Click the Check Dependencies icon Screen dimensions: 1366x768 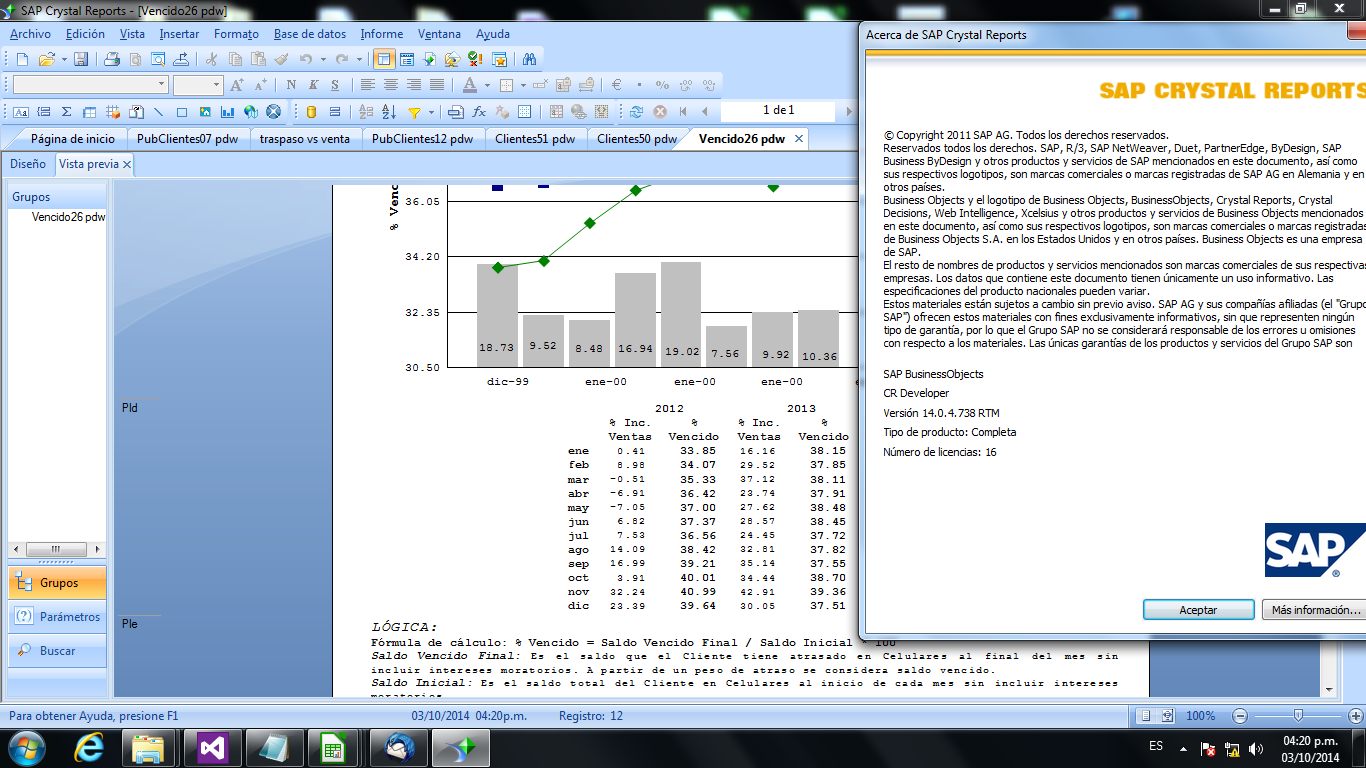474,59
